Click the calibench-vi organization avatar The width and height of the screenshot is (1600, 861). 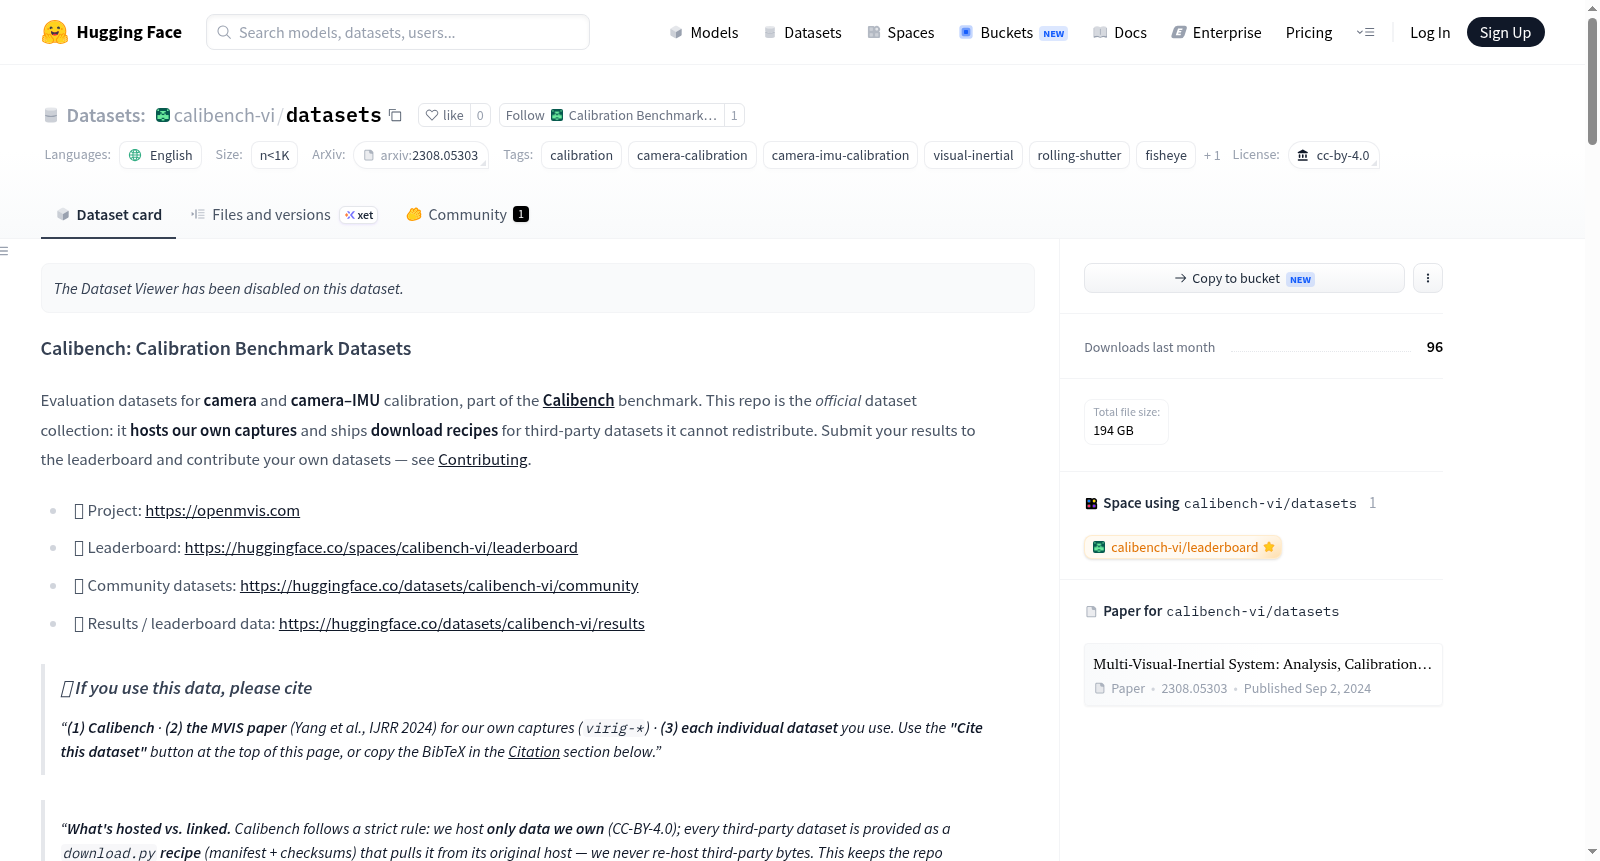(x=163, y=115)
